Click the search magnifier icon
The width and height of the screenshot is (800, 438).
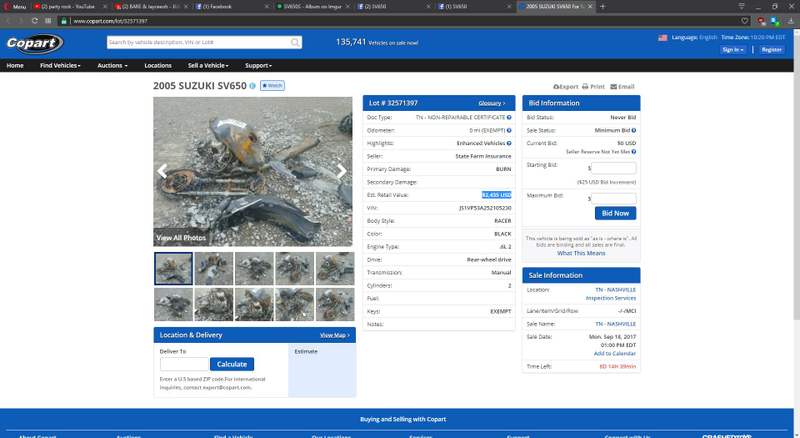[x=295, y=42]
